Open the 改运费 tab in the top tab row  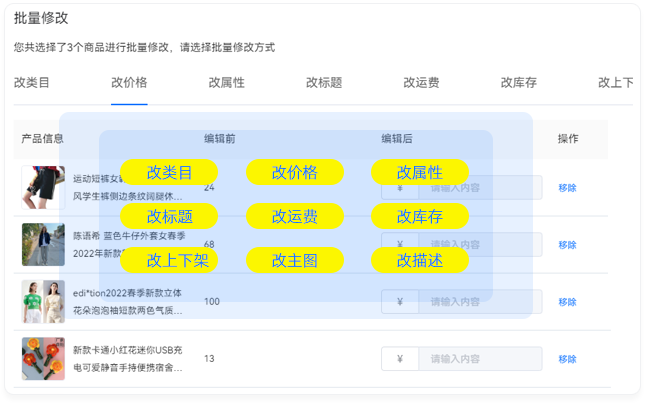421,83
